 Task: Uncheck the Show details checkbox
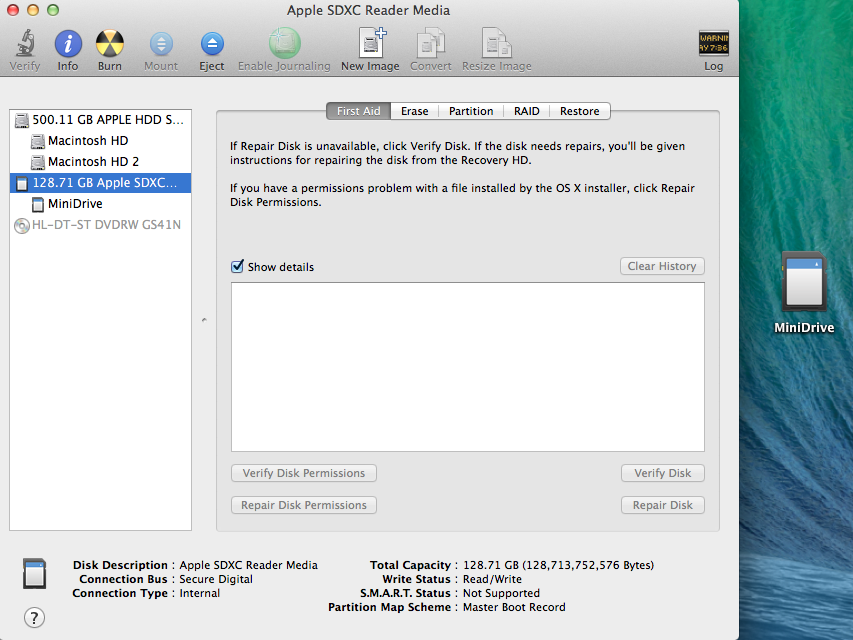tap(237, 266)
